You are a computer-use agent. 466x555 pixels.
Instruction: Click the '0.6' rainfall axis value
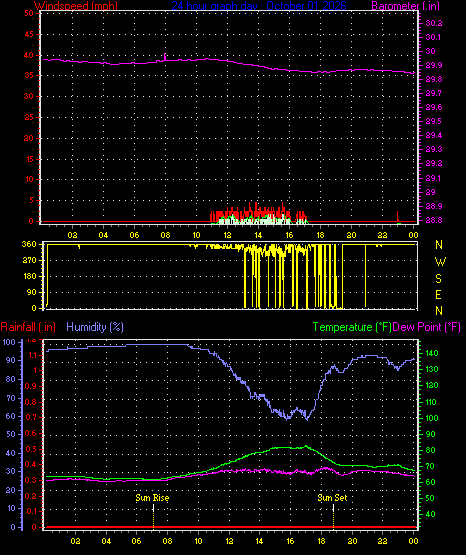coord(31,433)
